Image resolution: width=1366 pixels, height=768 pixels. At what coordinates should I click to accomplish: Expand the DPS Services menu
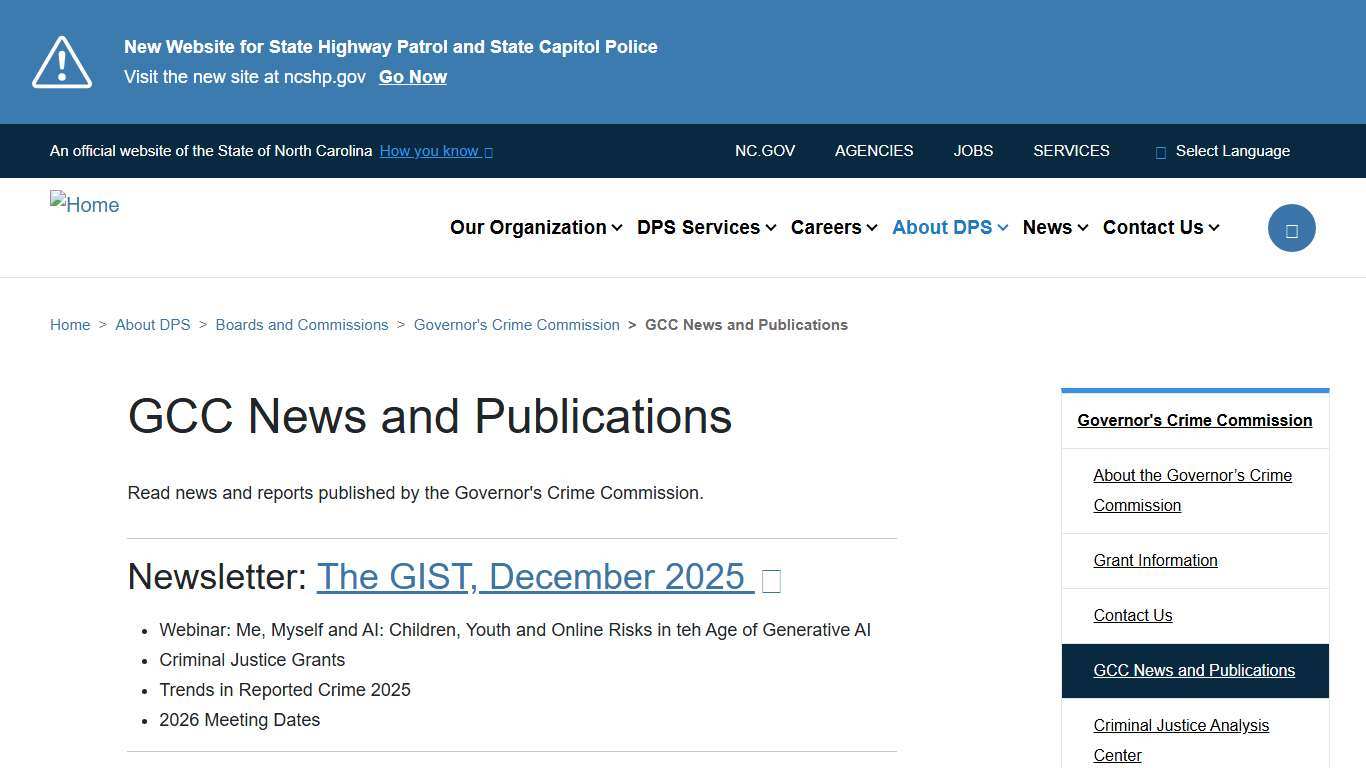698,227
